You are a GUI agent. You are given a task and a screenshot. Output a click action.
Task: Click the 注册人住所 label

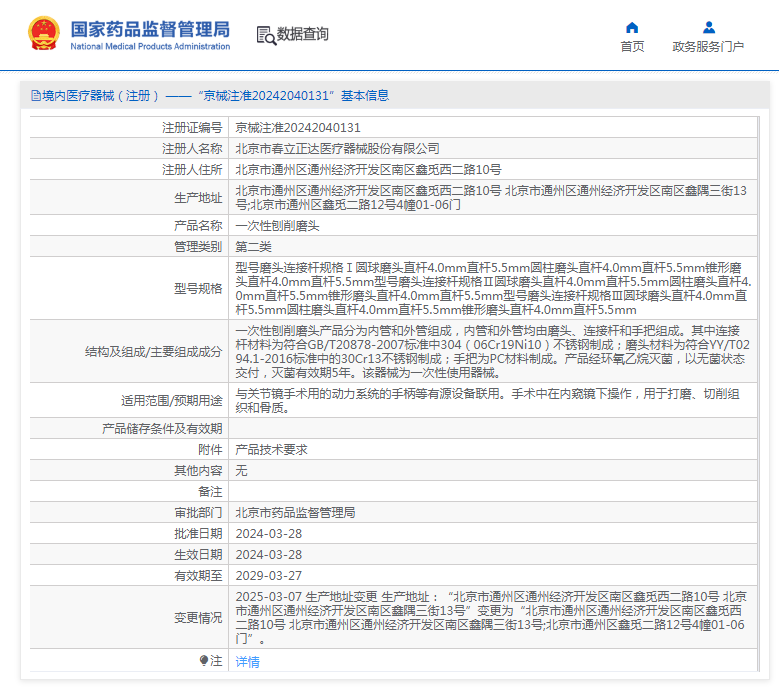192,169
